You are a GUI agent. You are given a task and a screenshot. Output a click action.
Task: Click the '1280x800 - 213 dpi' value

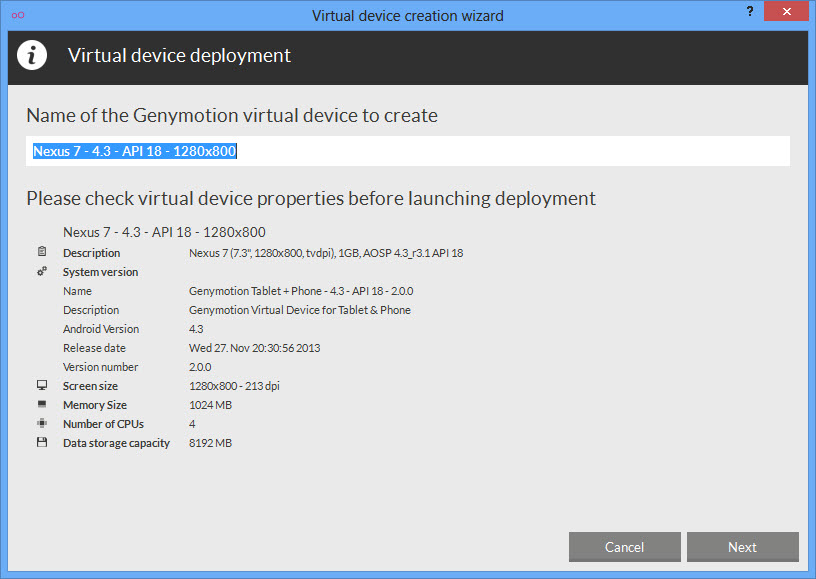(234, 386)
